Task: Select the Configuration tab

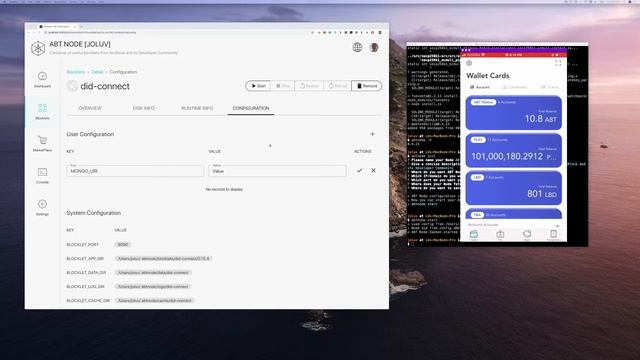Action: coord(251,108)
